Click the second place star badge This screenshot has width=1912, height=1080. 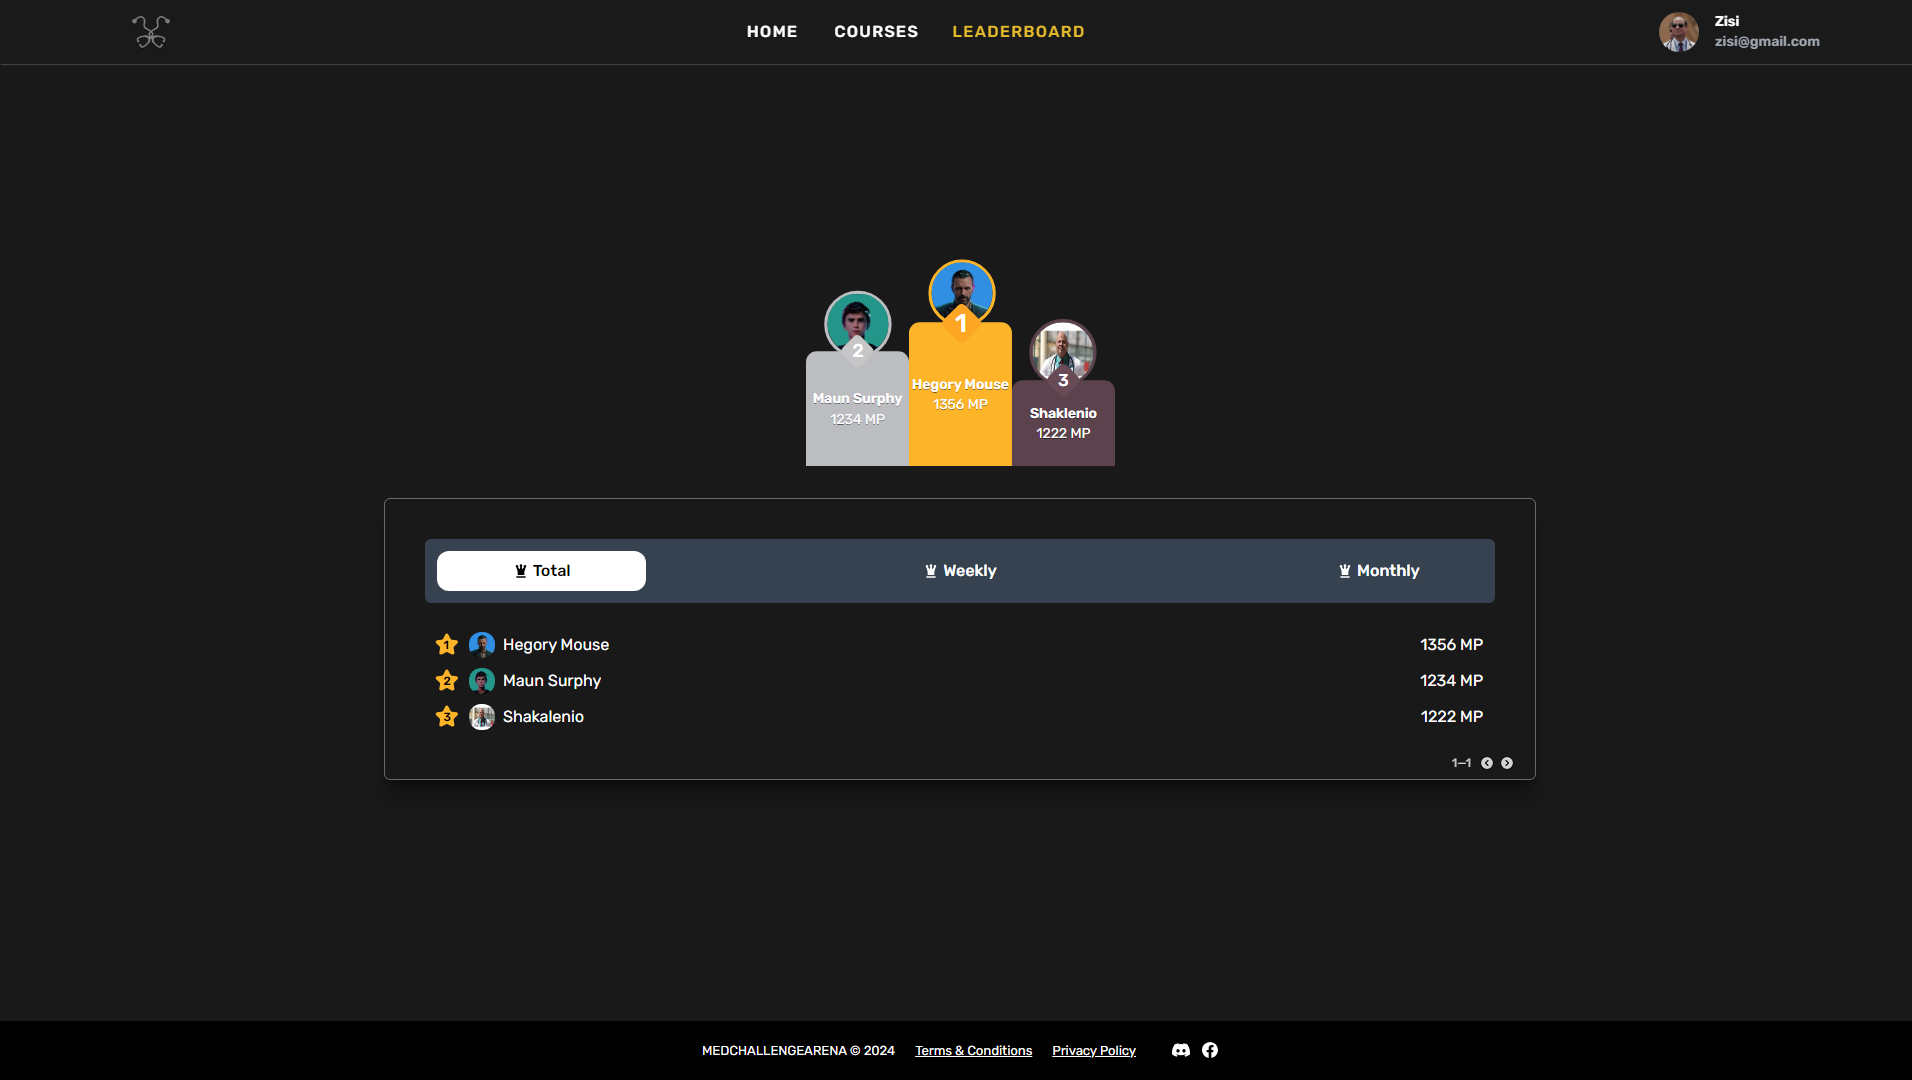(447, 681)
